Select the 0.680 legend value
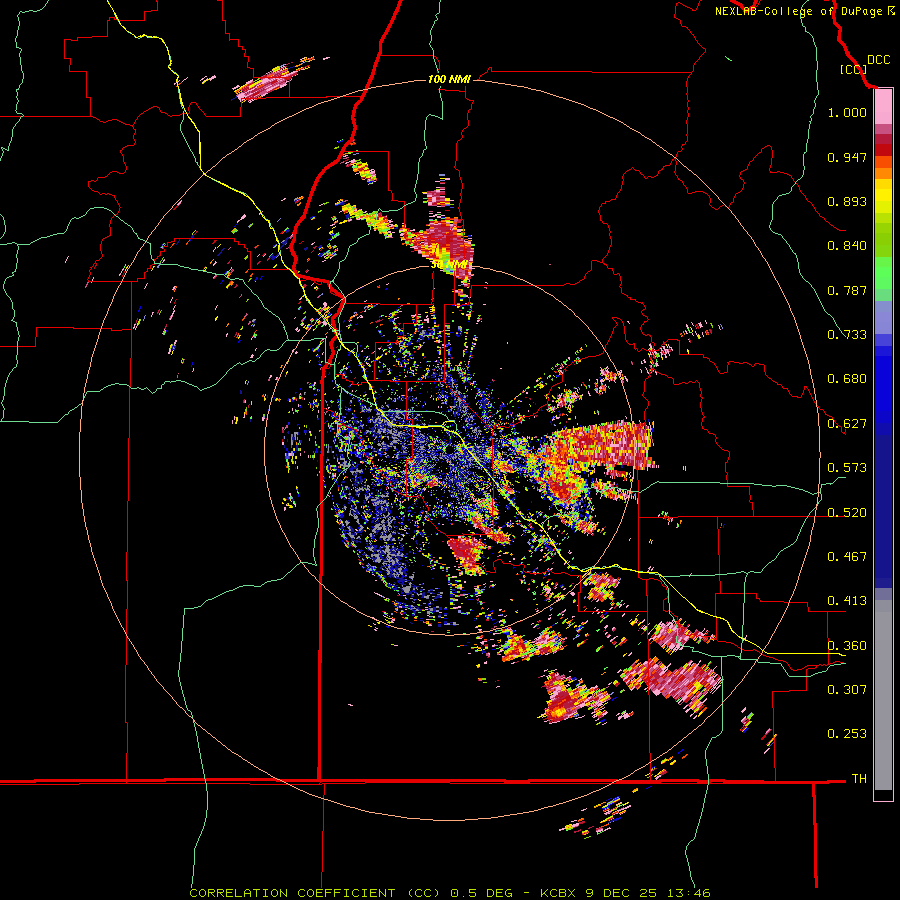 pos(847,379)
